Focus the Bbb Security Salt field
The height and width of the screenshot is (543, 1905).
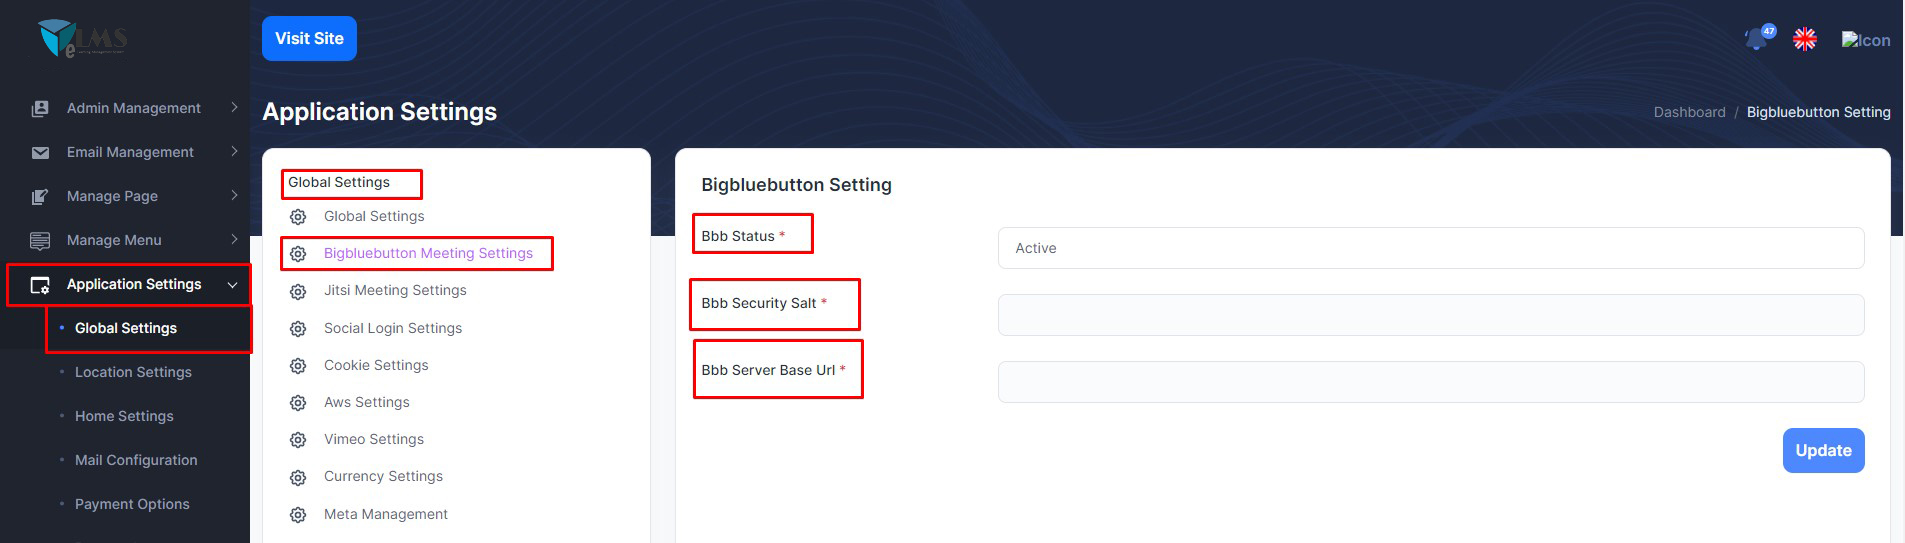click(1430, 315)
